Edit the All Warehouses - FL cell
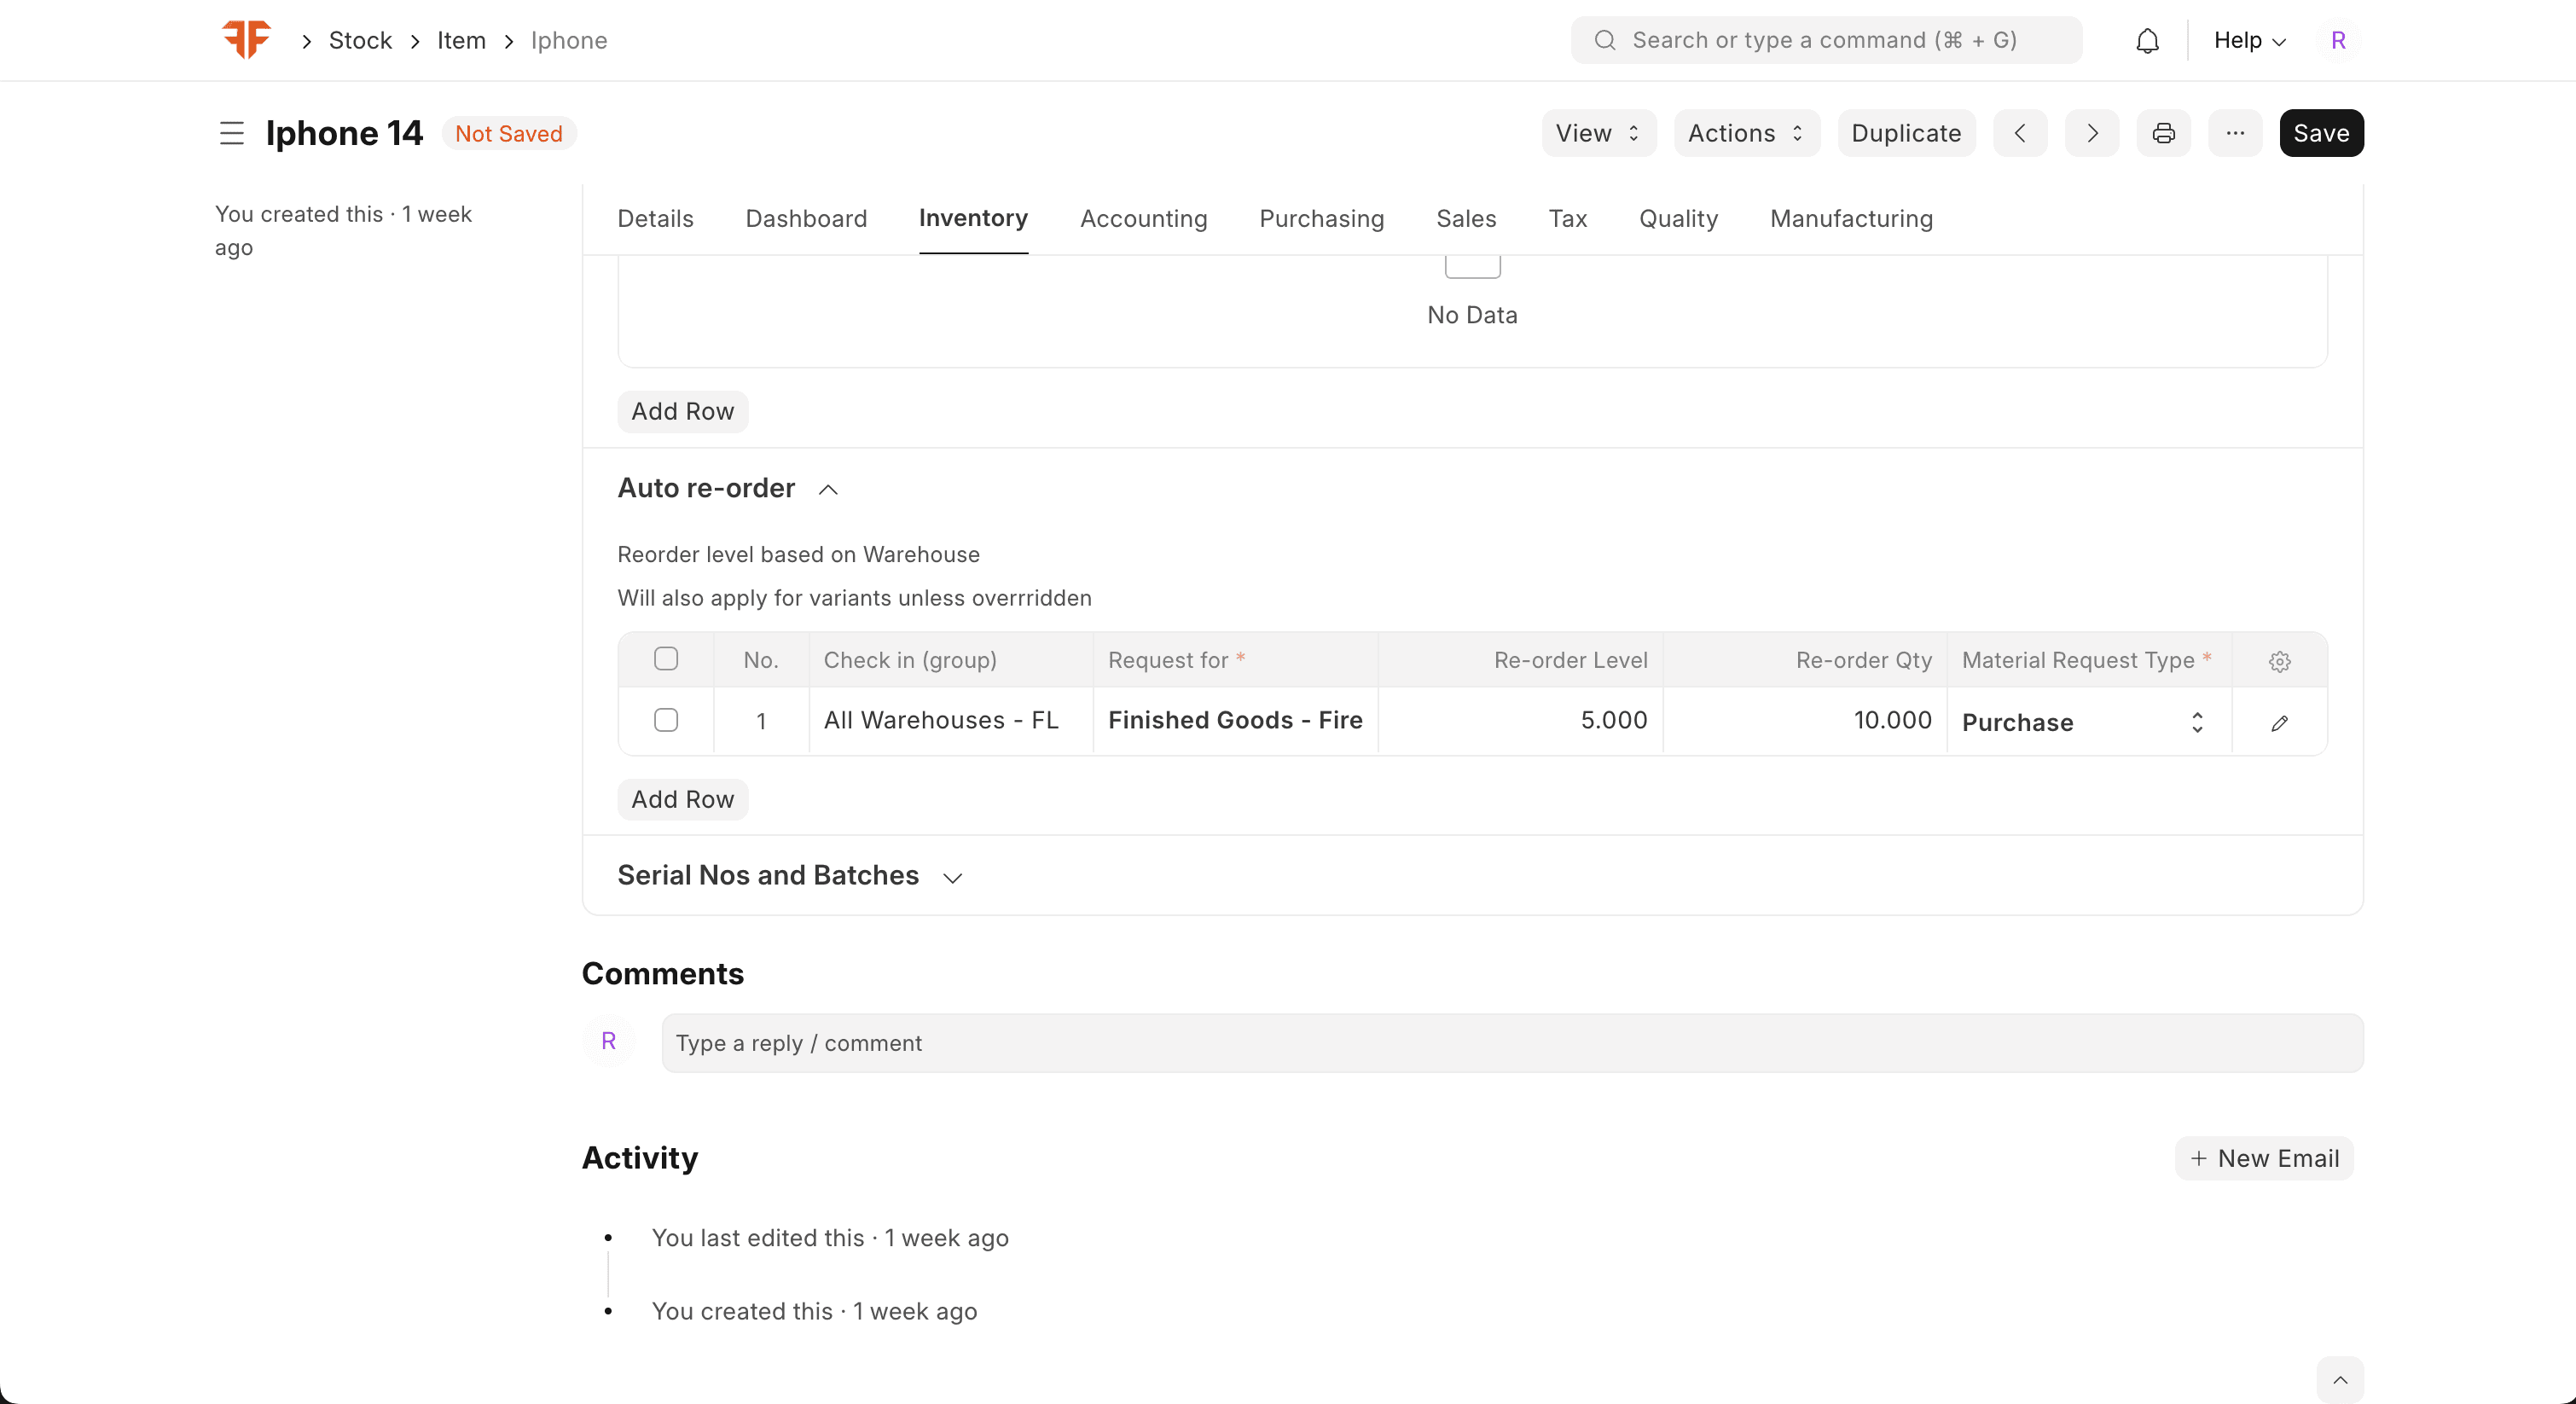This screenshot has height=1404, width=2576. pyautogui.click(x=951, y=721)
